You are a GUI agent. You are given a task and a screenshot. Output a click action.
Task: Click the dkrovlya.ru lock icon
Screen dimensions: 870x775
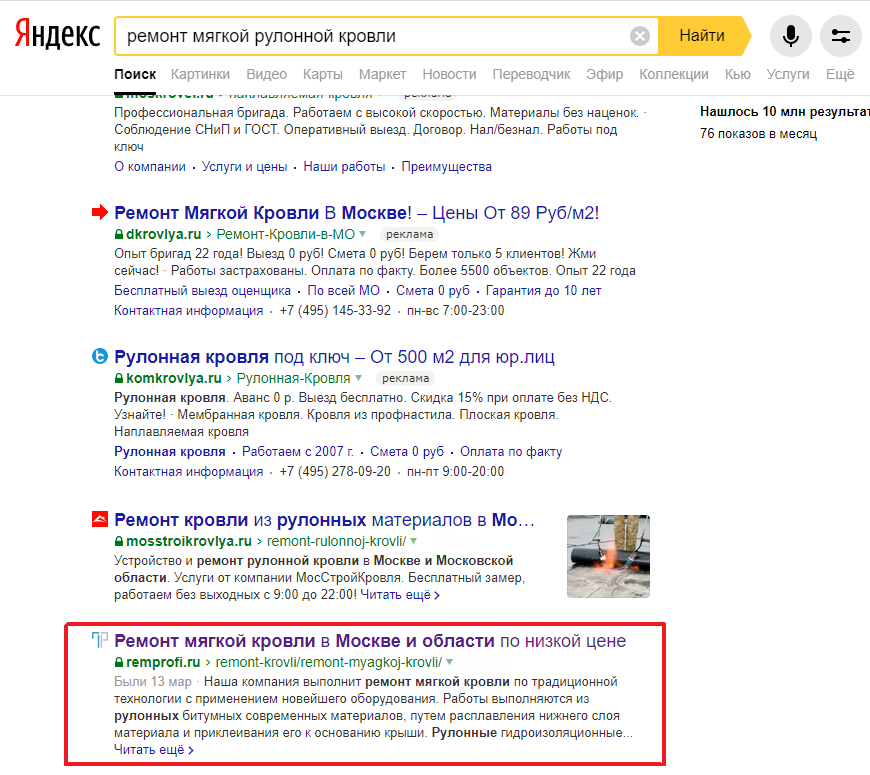pyautogui.click(x=119, y=234)
